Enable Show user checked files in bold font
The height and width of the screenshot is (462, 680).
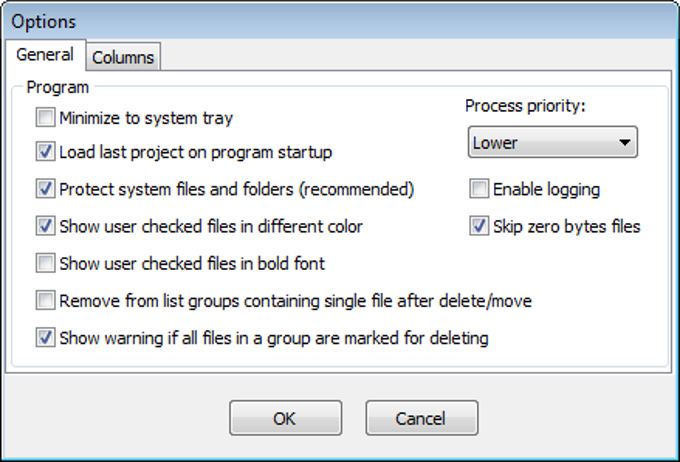coord(45,264)
